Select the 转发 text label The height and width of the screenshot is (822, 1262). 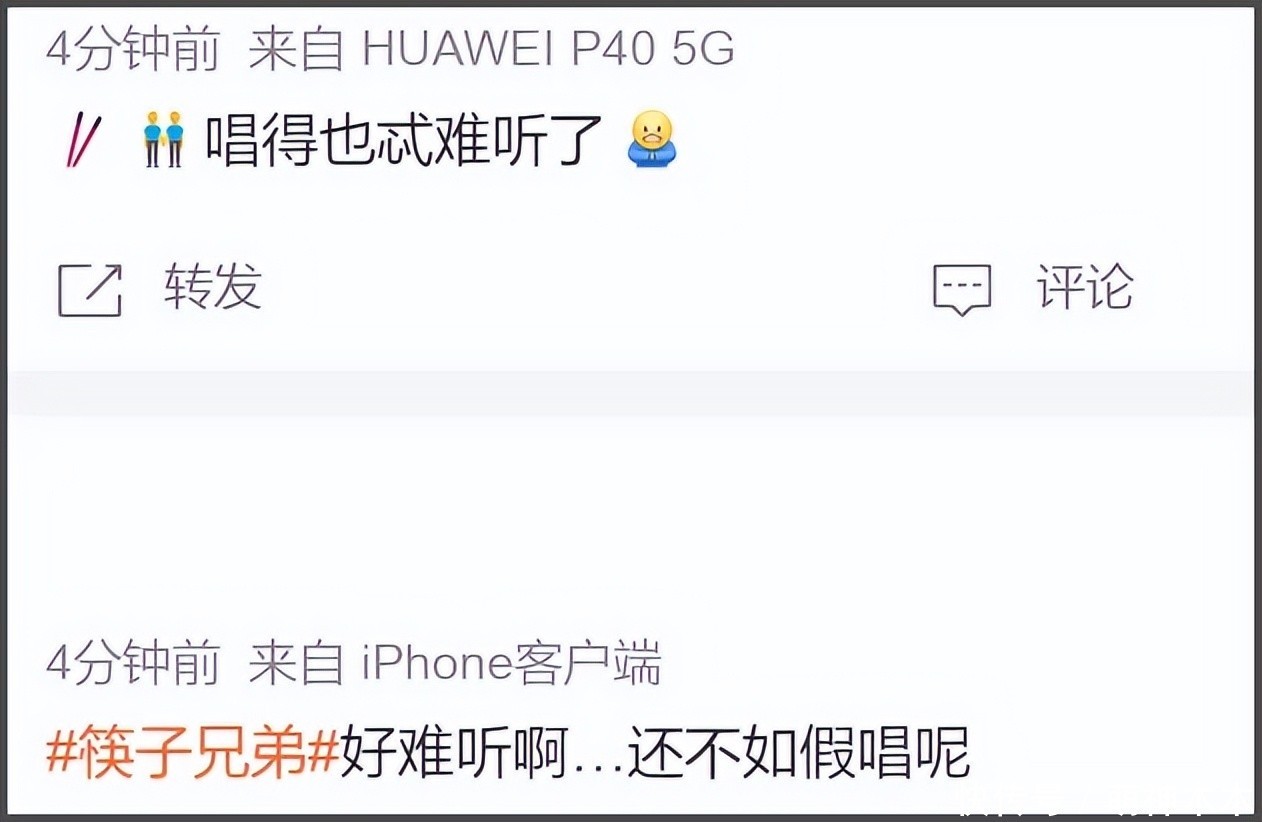(x=213, y=288)
